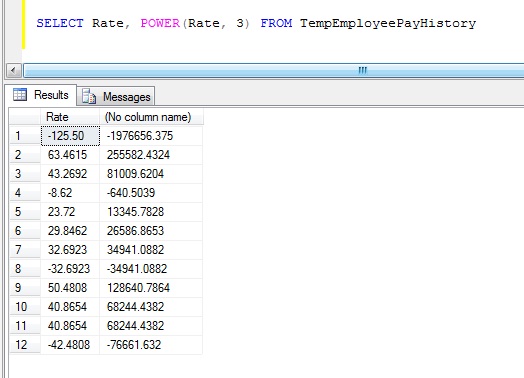524x378 pixels.
Task: Switch to the Results tab
Action: [x=41, y=95]
